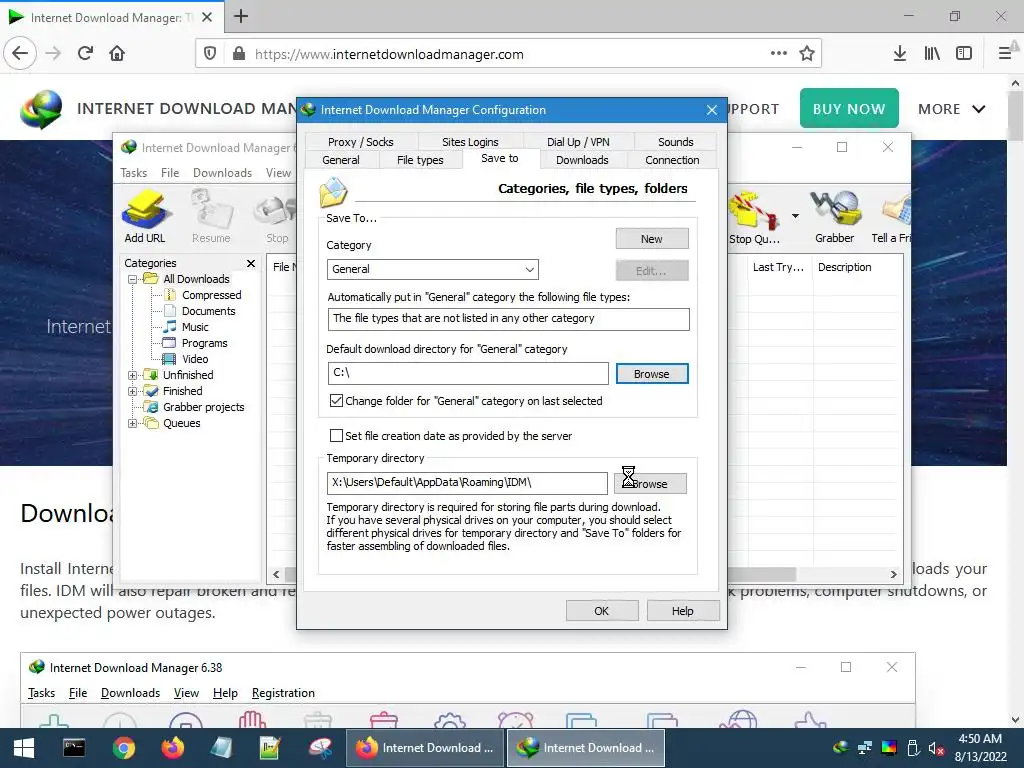Collapse the All Downloads tree node
The image size is (1024, 768).
133,280
